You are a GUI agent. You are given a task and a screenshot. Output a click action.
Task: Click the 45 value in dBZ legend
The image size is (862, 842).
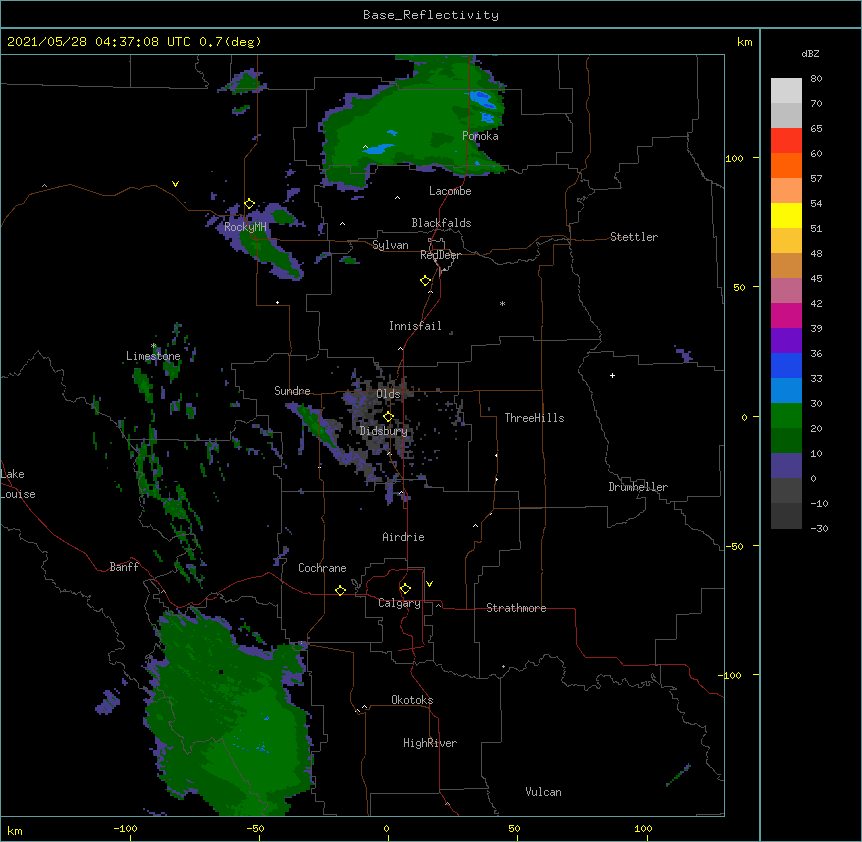(816, 279)
